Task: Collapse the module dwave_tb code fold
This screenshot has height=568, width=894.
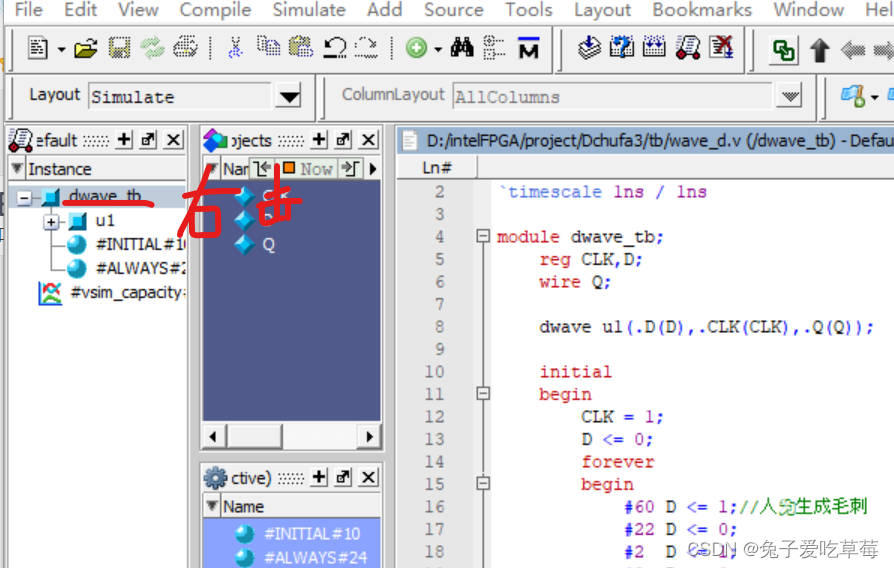Action: click(x=483, y=236)
